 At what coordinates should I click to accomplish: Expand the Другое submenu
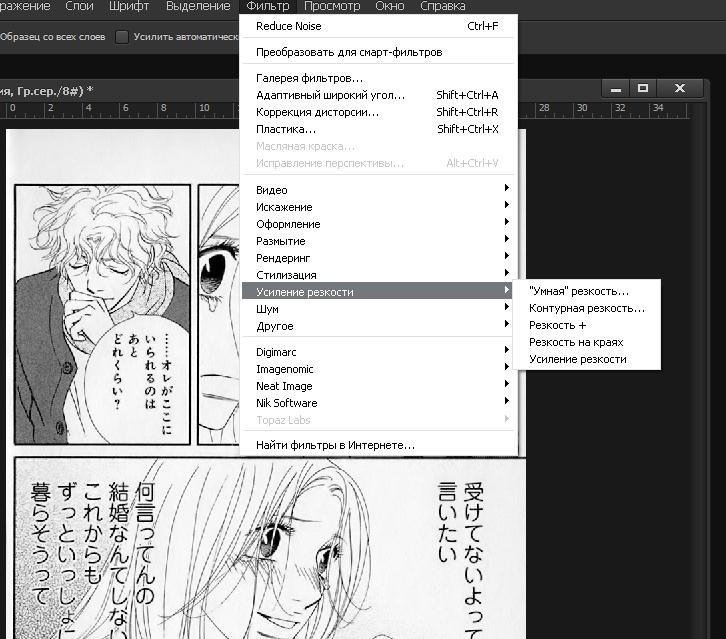(377, 326)
